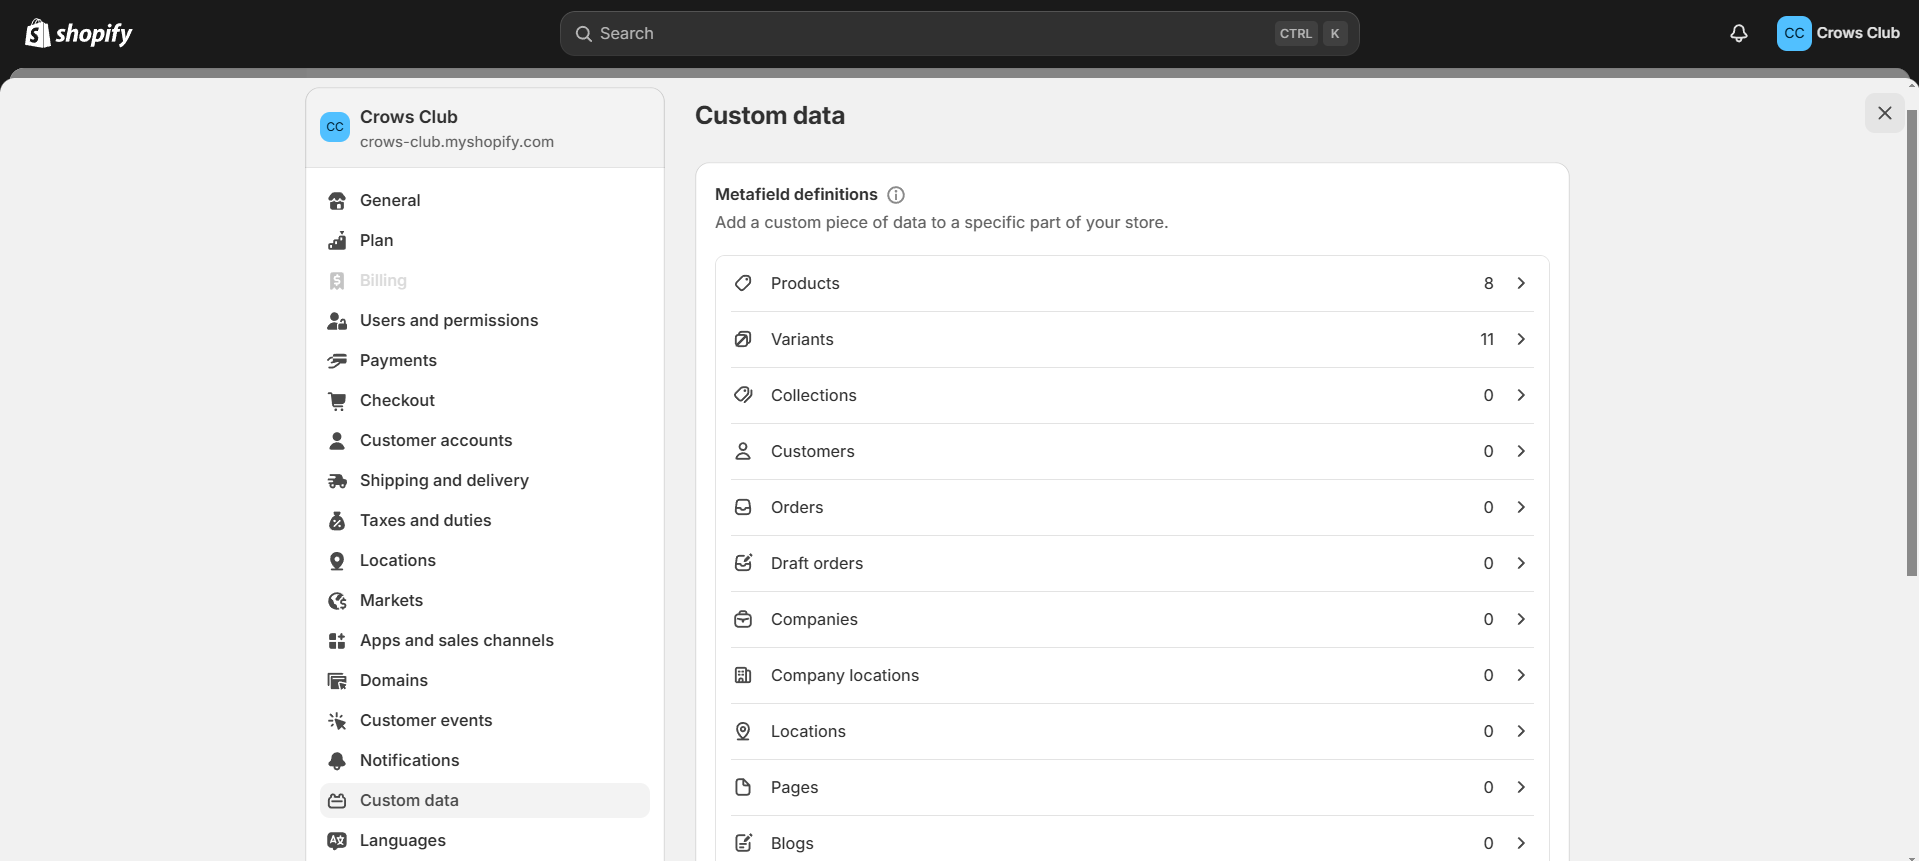Open Languages settings

tap(485, 840)
